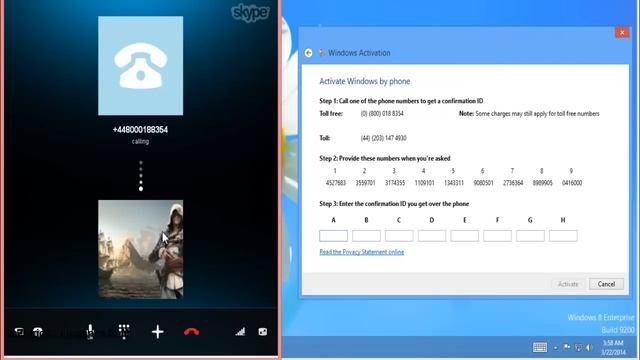
Task: Go back in Windows Activation wizard
Action: coord(309,53)
